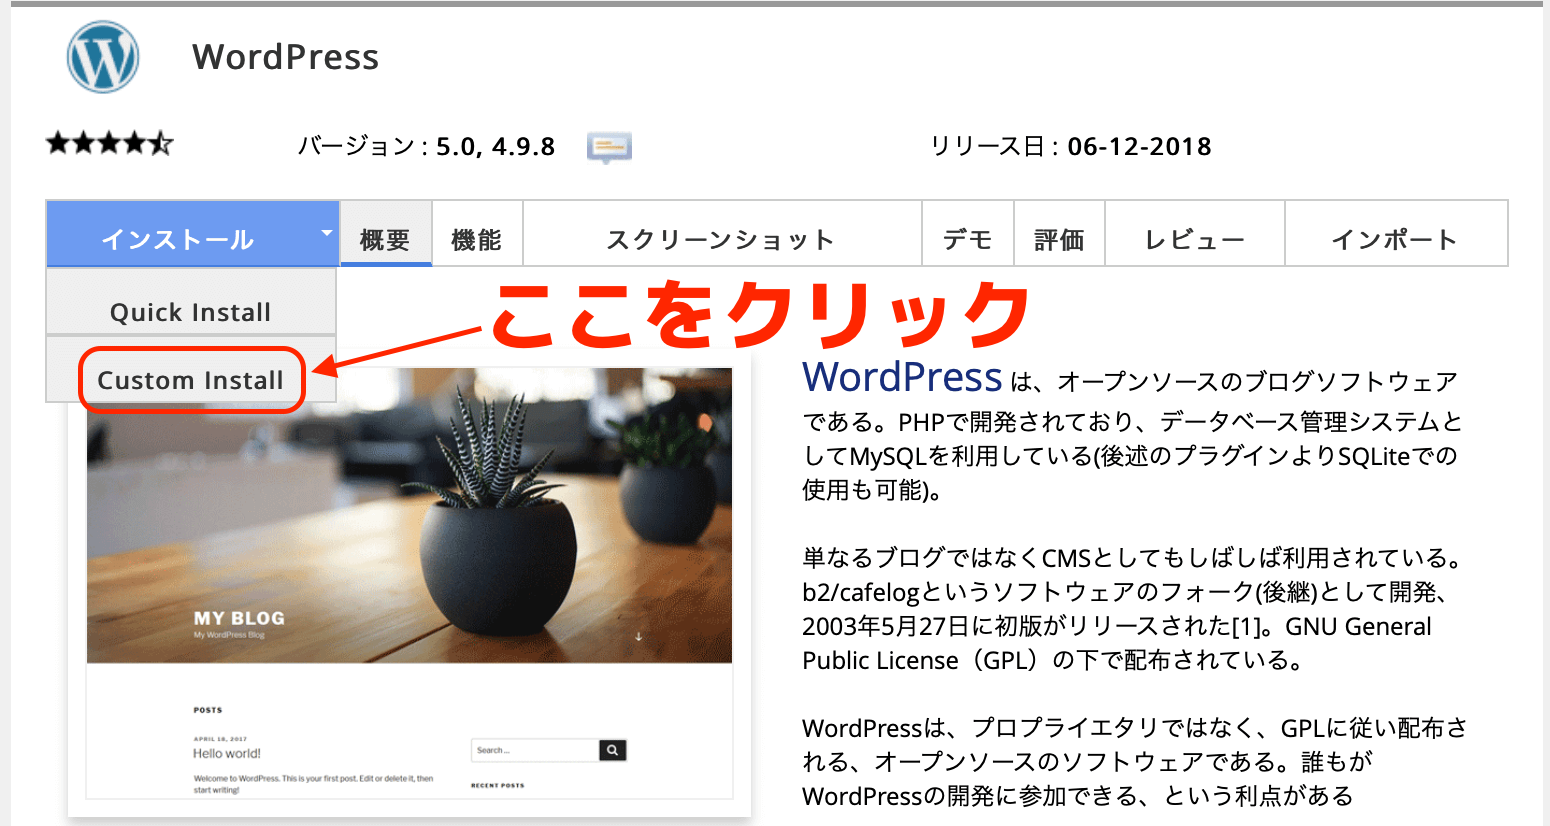Click the magnifier search icon in blog preview

(612, 750)
